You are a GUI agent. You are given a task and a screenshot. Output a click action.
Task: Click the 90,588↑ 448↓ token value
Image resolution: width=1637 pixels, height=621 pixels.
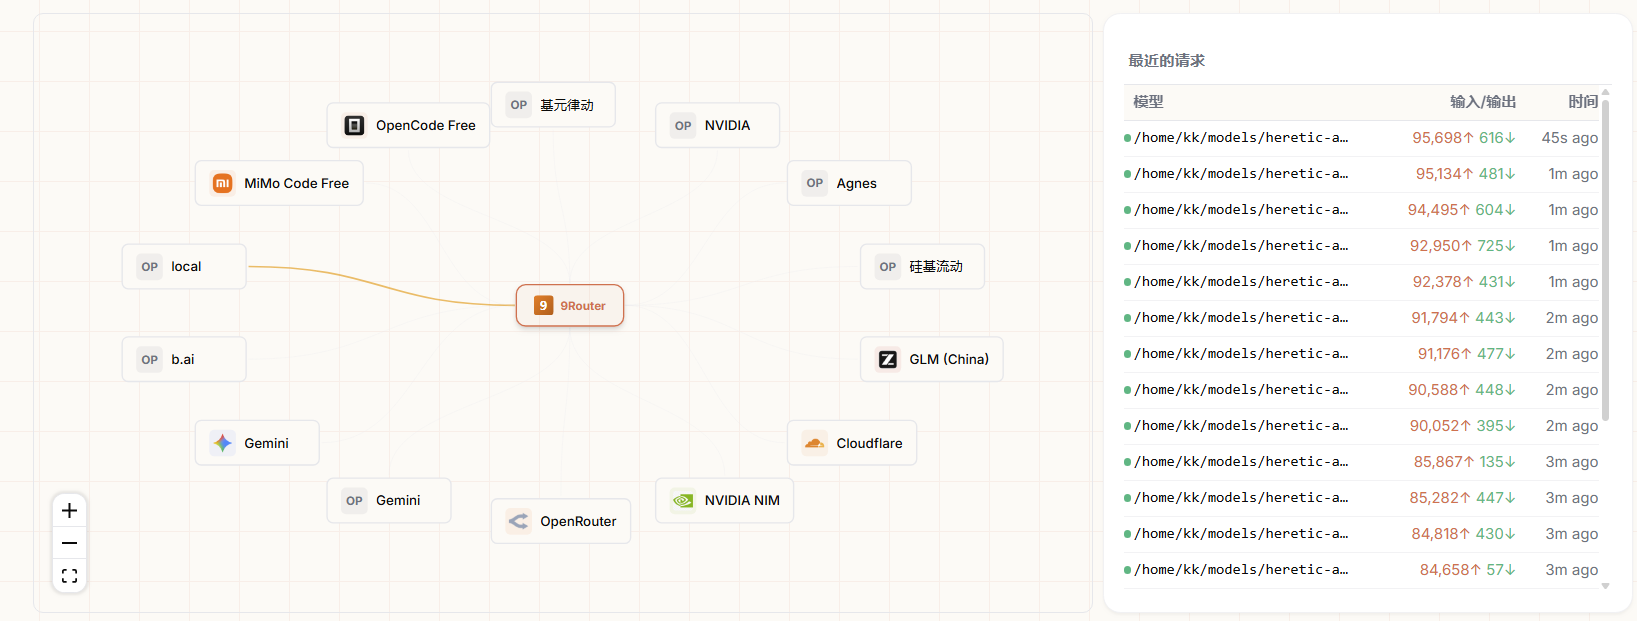pos(1462,390)
